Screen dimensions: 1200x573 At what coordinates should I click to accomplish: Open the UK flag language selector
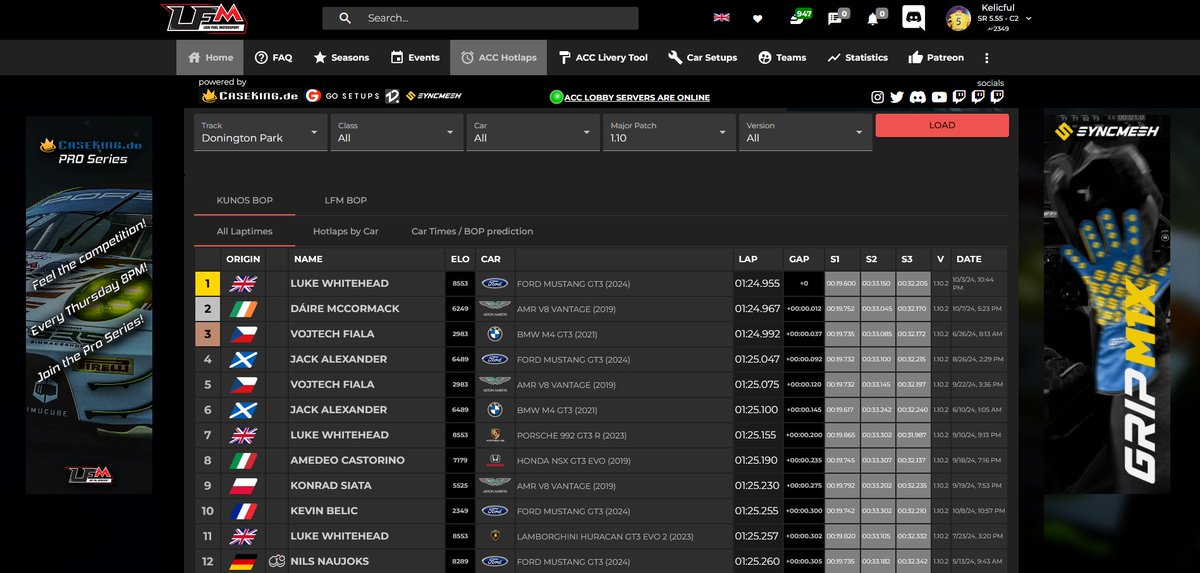pyautogui.click(x=721, y=18)
